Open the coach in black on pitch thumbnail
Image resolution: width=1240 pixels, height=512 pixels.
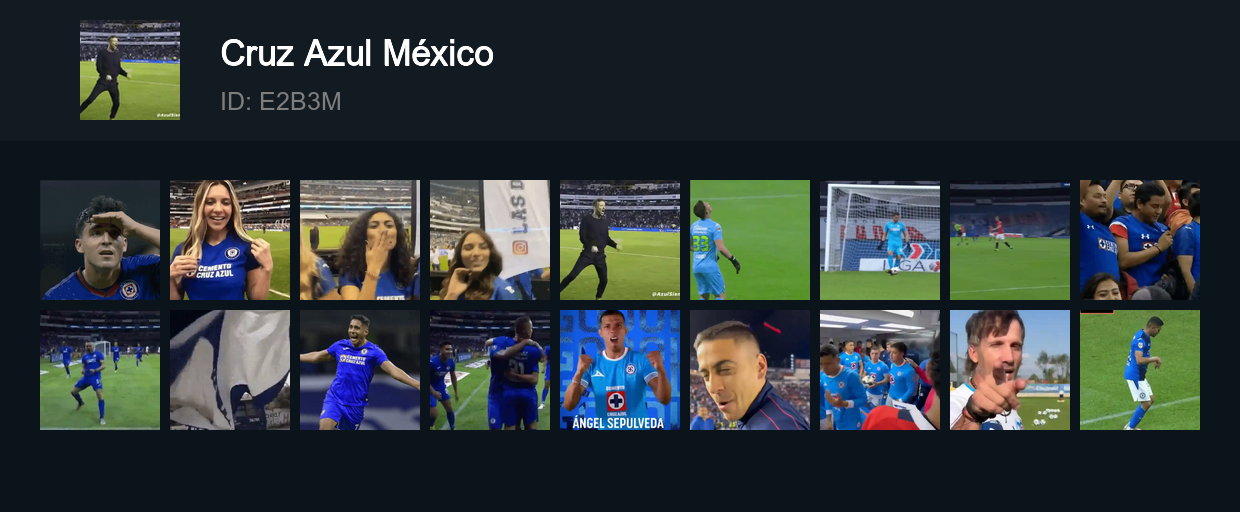click(x=620, y=240)
